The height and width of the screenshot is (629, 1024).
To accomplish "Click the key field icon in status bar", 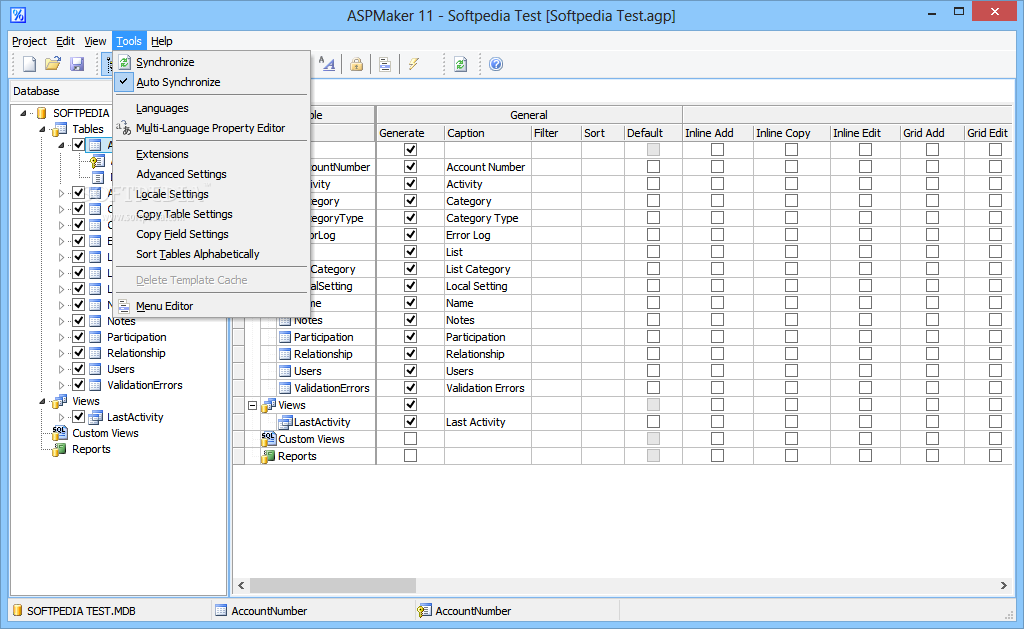I will point(424,611).
